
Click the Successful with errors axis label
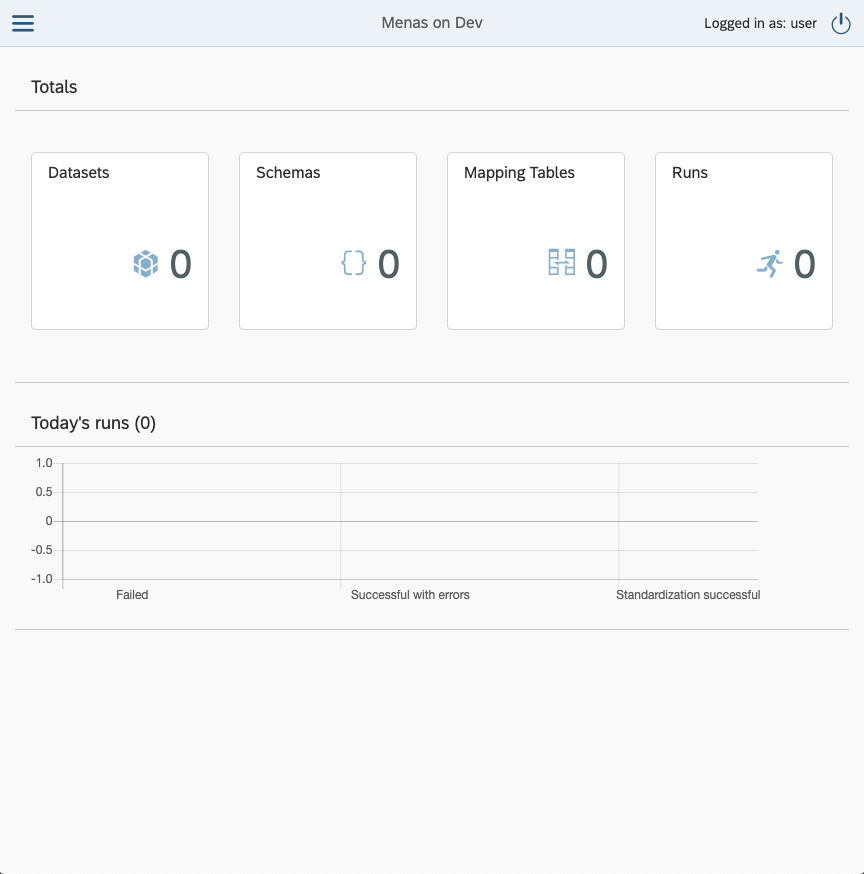[x=410, y=595]
